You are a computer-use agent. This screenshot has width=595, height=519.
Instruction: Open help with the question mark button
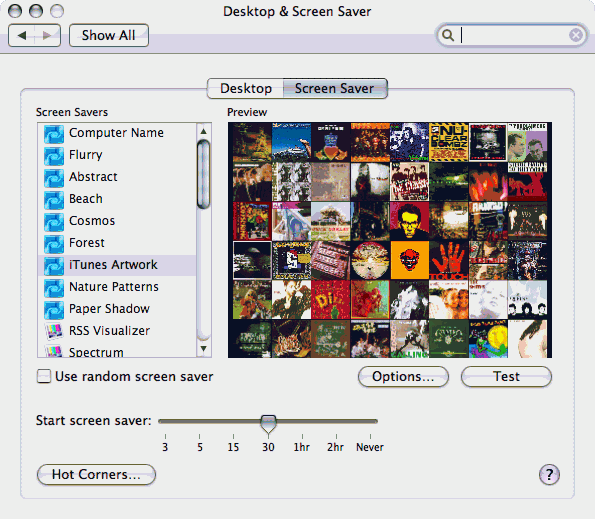549,474
